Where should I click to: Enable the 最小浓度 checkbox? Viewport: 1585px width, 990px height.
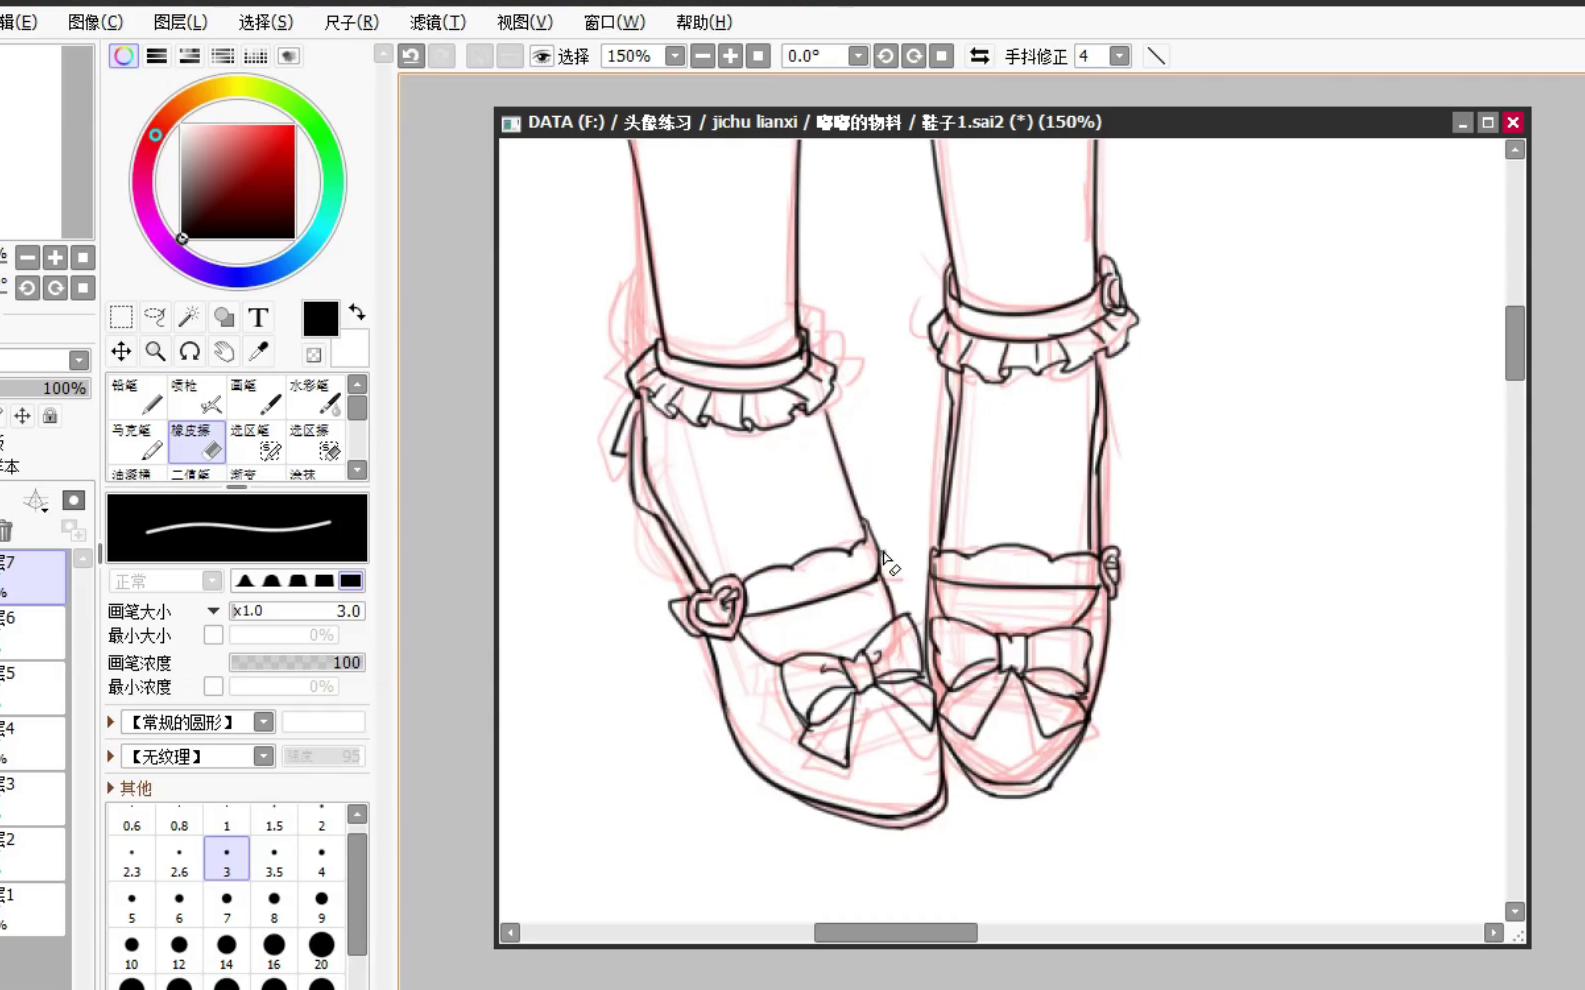coord(213,686)
